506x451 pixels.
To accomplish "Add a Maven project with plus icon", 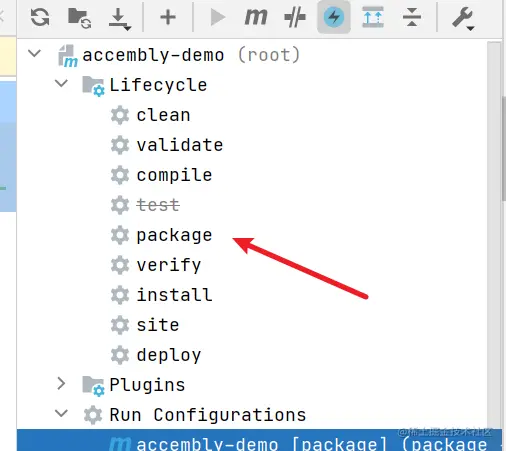I will 168,17.
